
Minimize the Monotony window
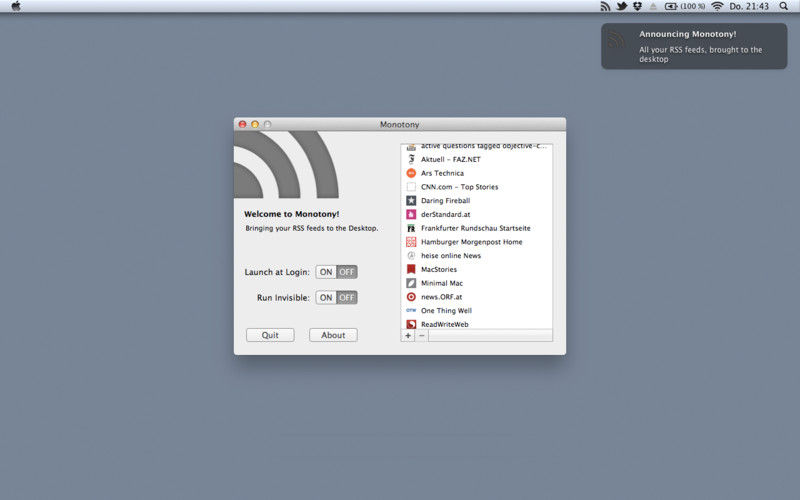click(x=255, y=124)
